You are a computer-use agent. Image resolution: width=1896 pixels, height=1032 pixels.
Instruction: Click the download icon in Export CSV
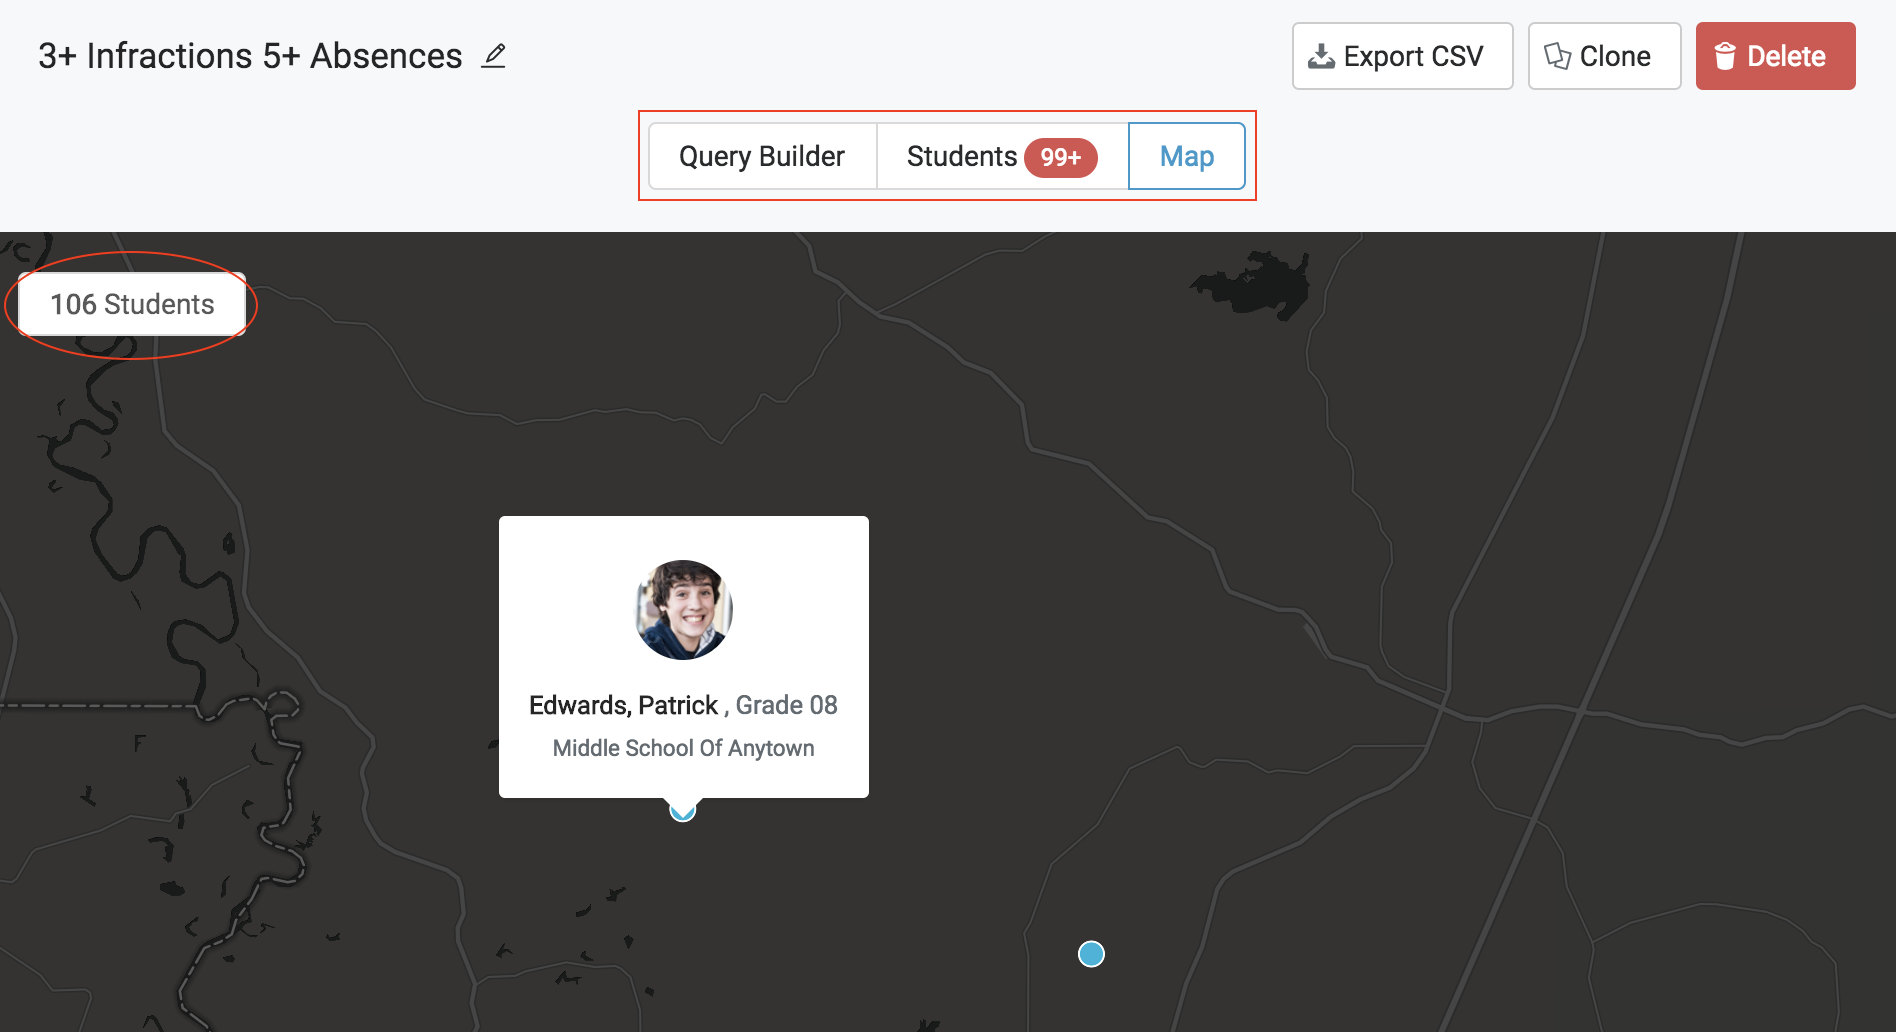(1321, 56)
